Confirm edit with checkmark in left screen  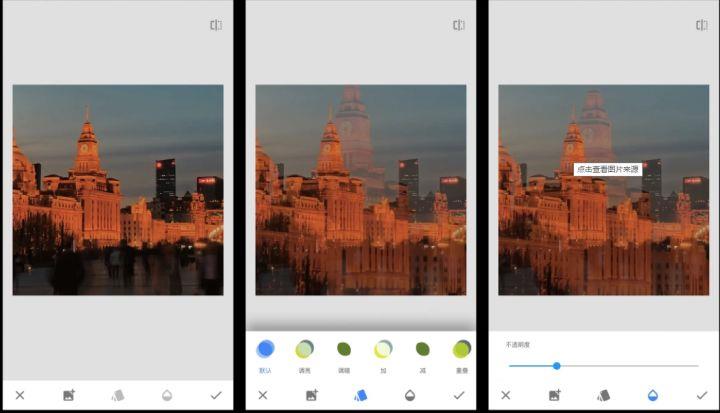pyautogui.click(x=215, y=395)
